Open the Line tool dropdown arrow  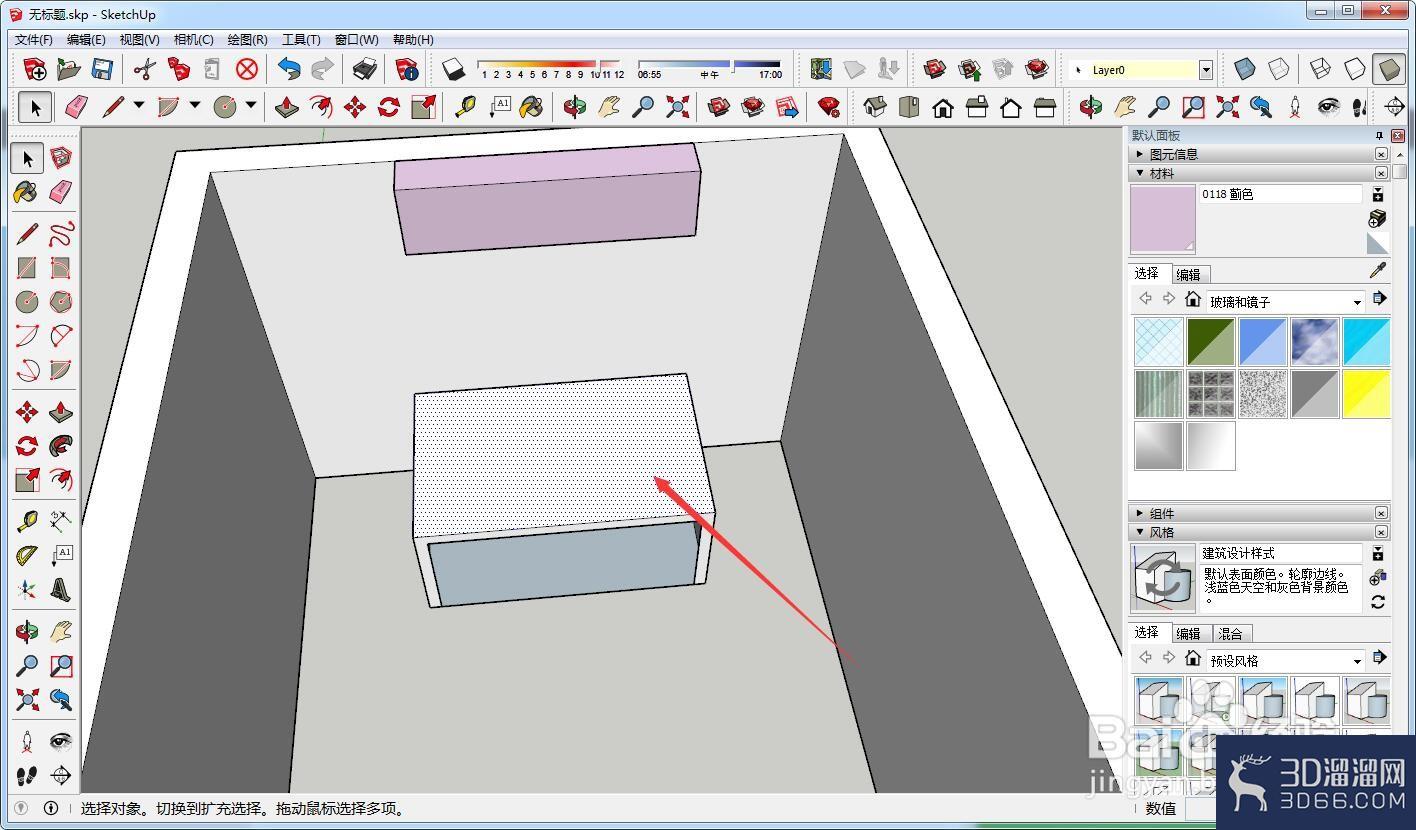tap(138, 106)
